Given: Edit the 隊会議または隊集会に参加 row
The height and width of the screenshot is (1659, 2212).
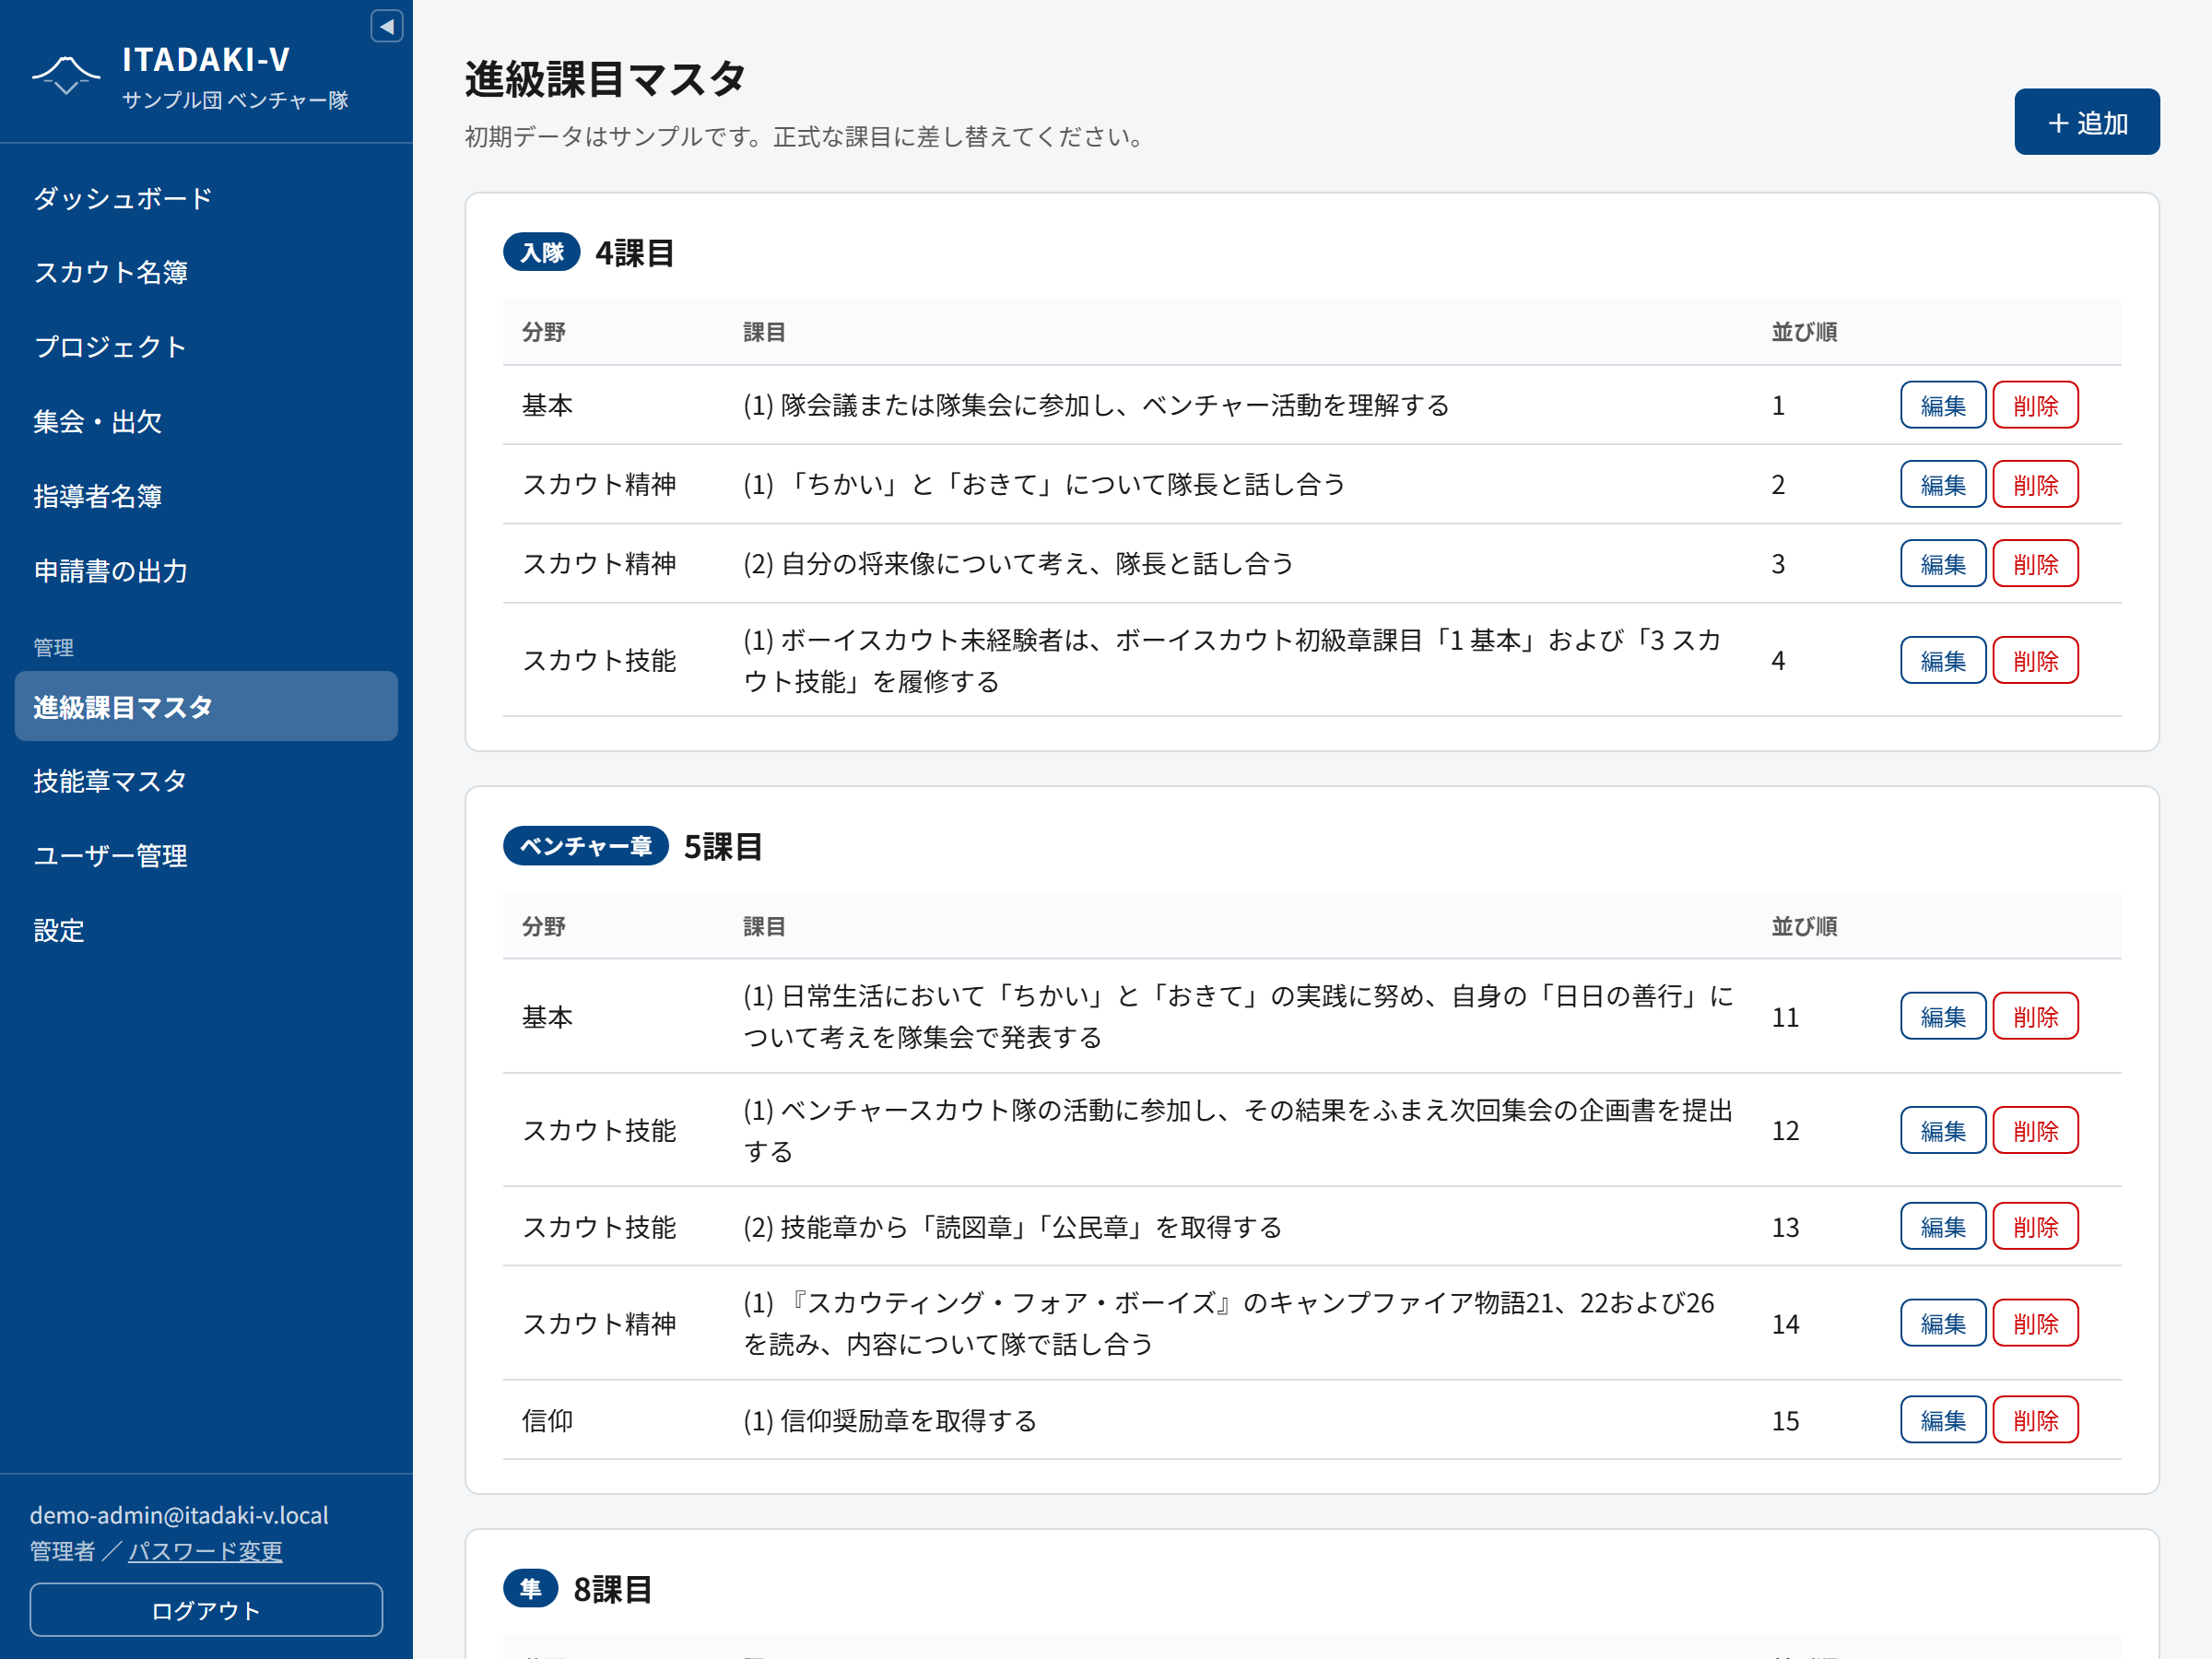Looking at the screenshot, I should [x=1943, y=406].
